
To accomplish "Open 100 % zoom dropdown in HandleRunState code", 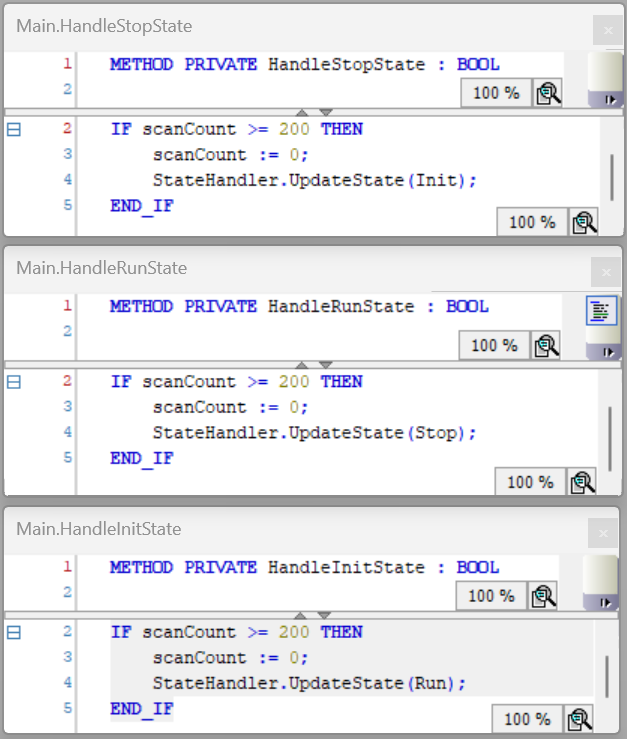I will click(x=530, y=482).
